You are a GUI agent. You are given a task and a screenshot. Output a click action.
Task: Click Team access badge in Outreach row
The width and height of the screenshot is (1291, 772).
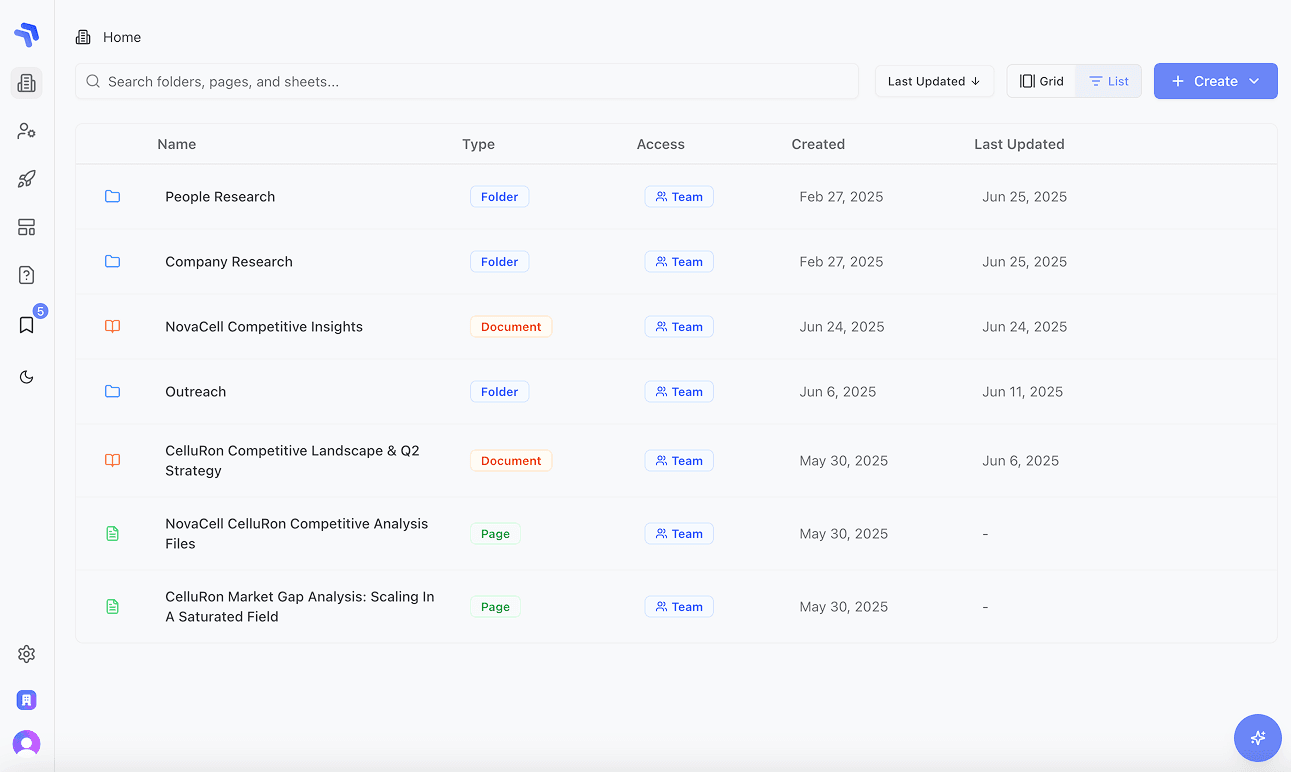tap(679, 392)
